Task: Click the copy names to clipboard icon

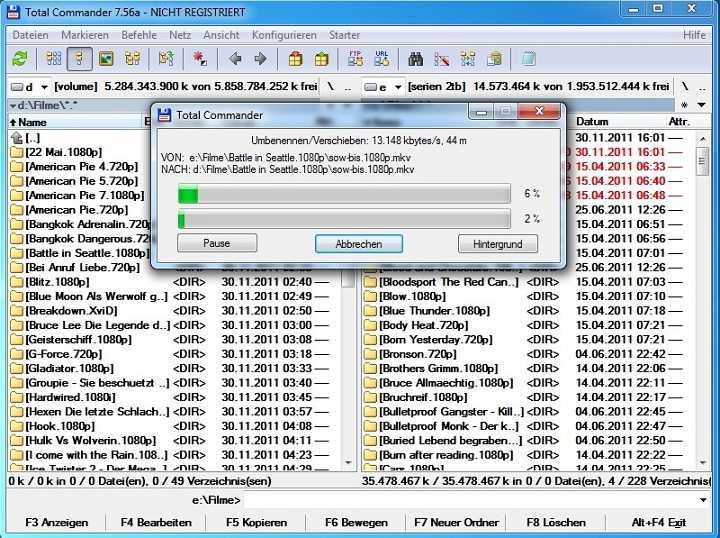Action: 494,59
